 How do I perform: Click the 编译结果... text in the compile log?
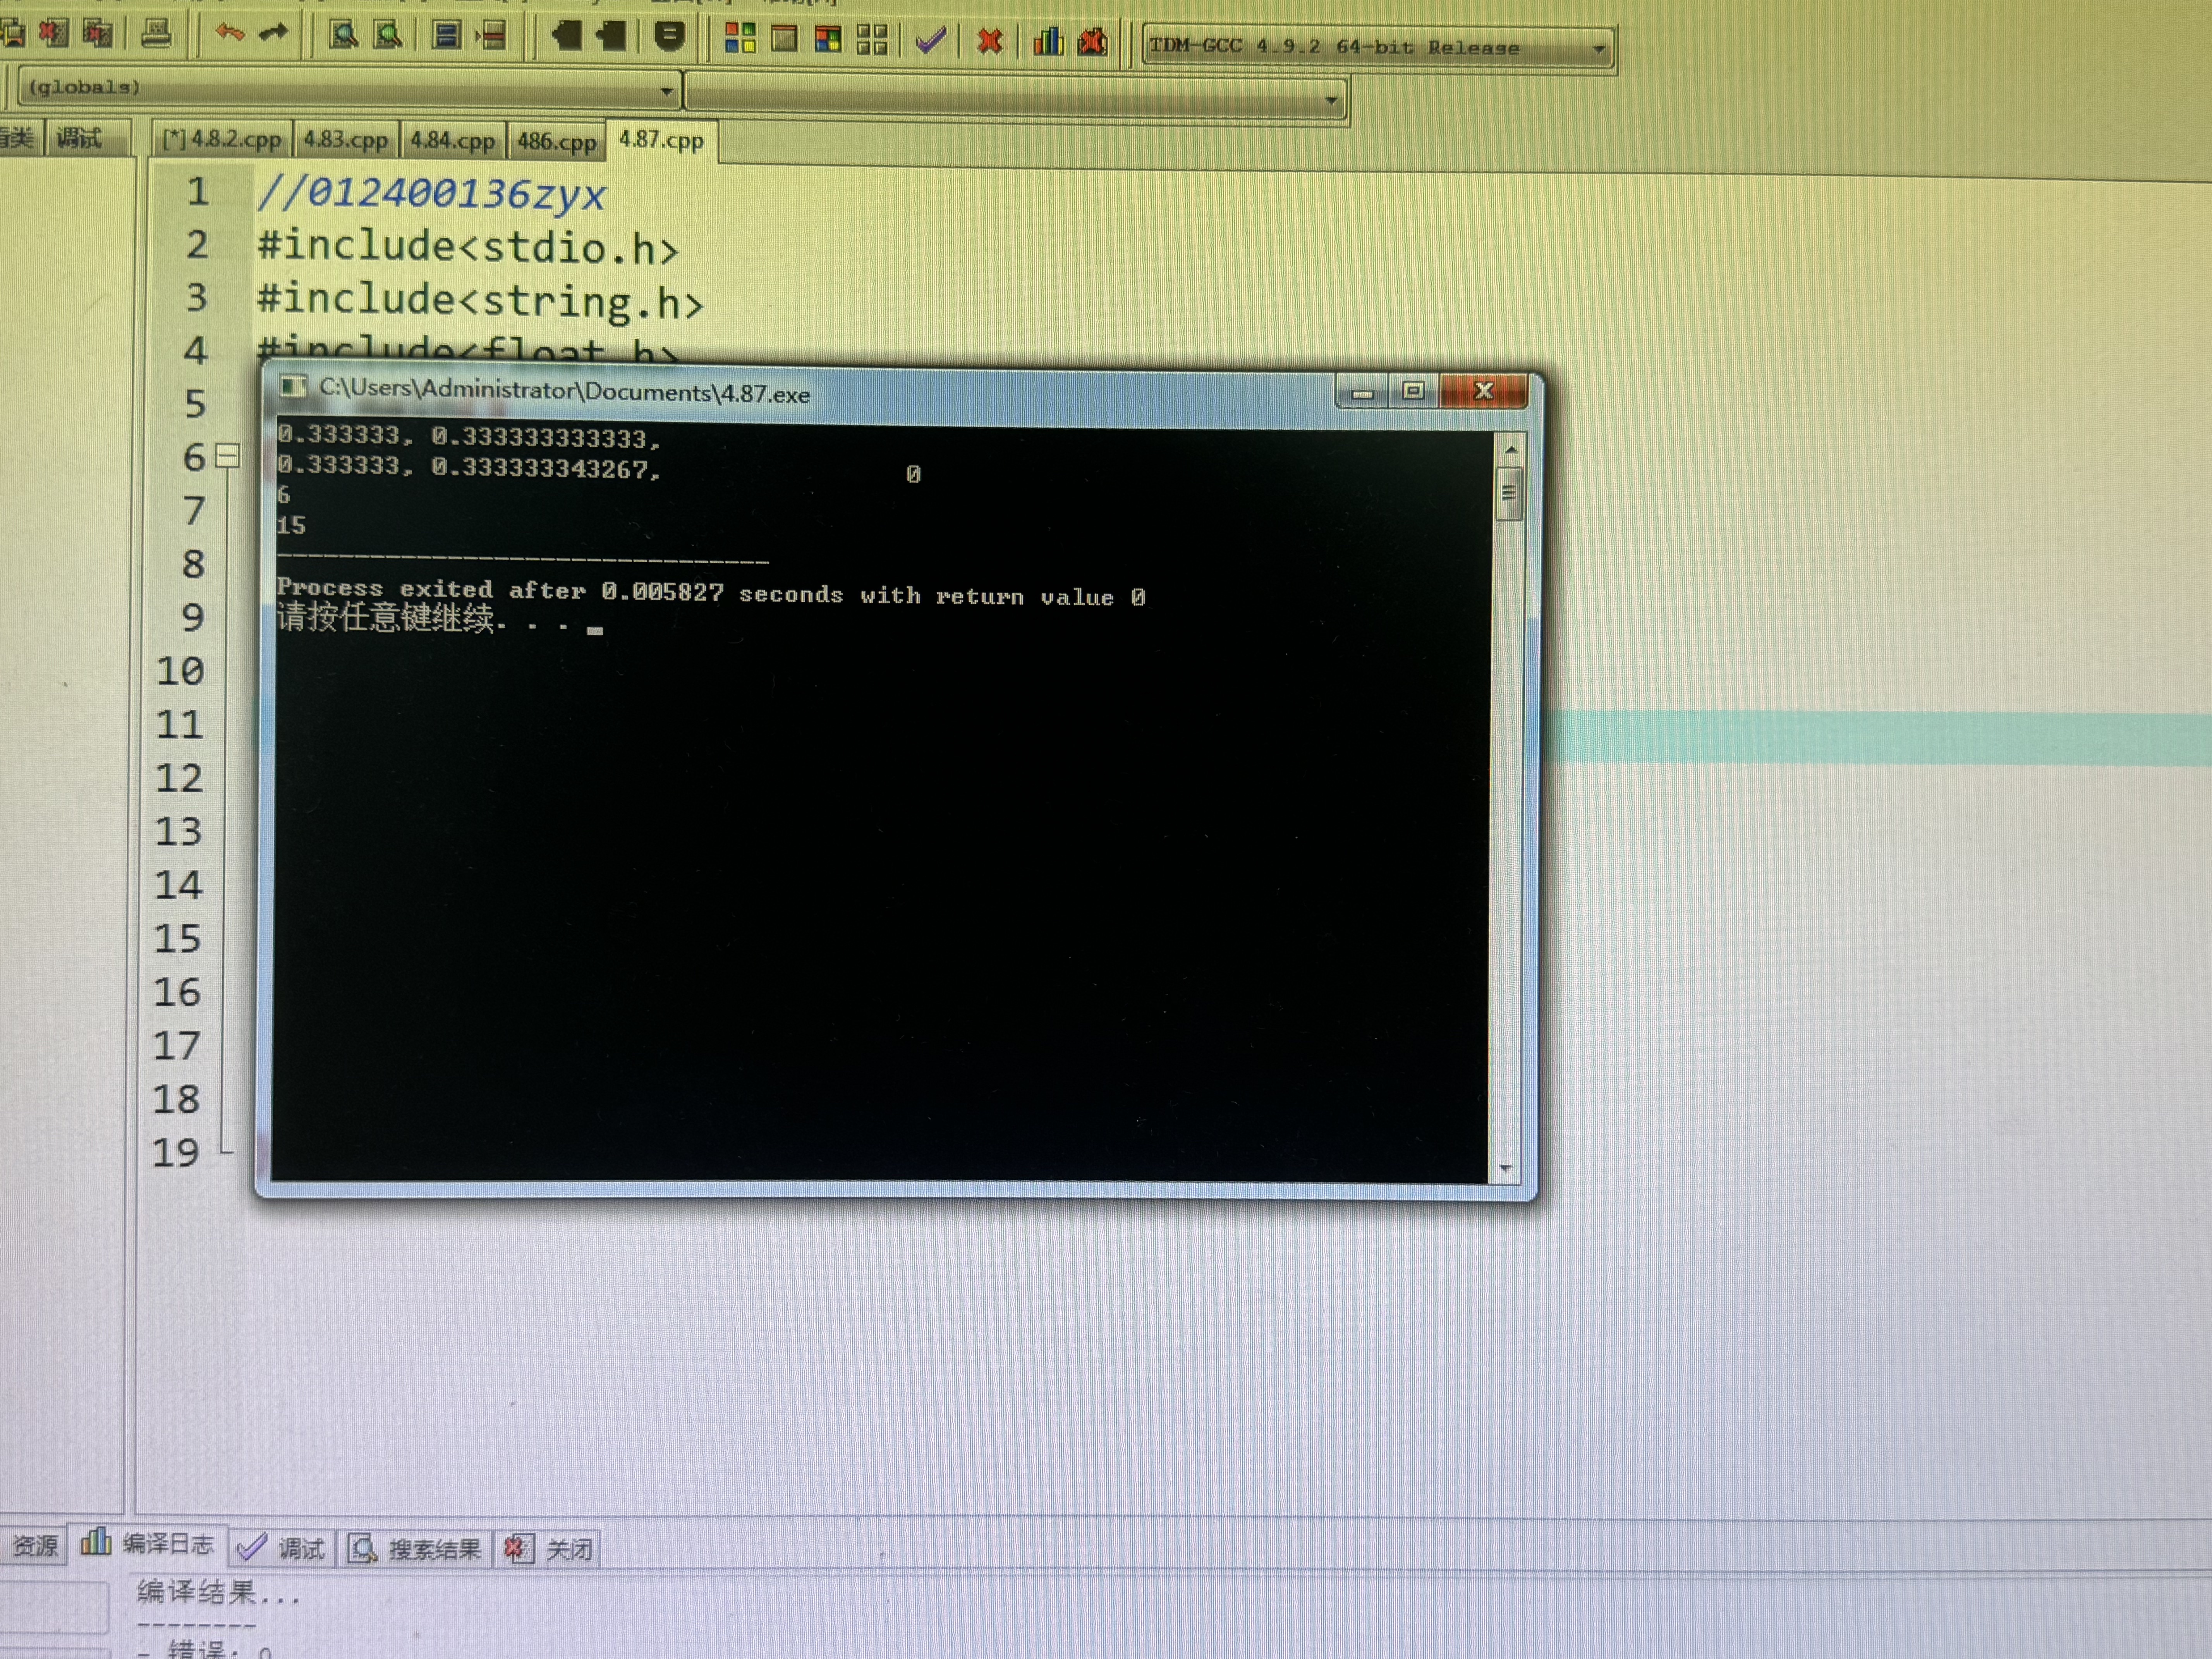click(x=218, y=1592)
